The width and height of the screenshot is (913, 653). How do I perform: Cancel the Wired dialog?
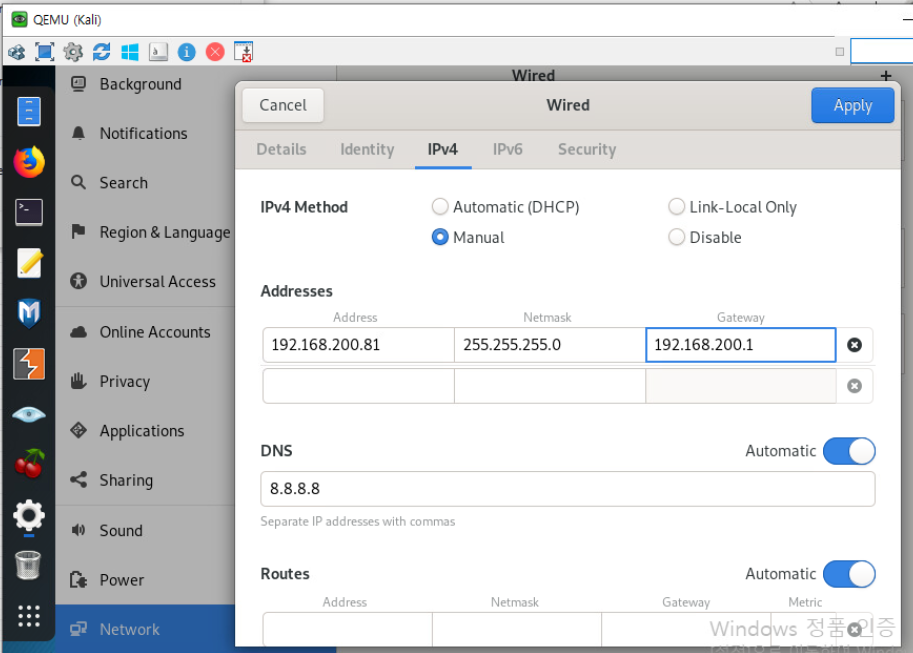[x=283, y=105]
